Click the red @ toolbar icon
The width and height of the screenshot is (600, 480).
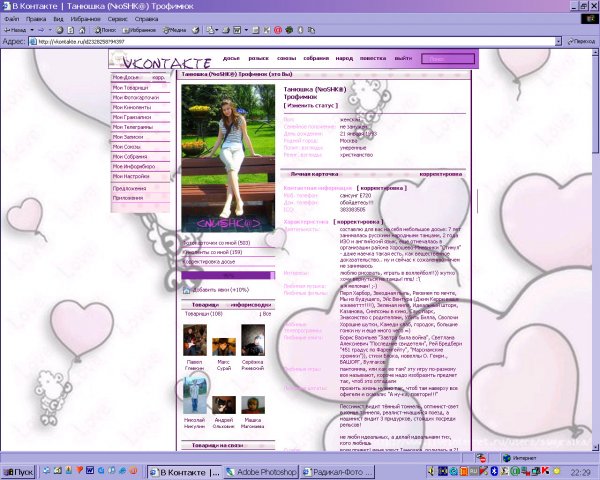278,30
